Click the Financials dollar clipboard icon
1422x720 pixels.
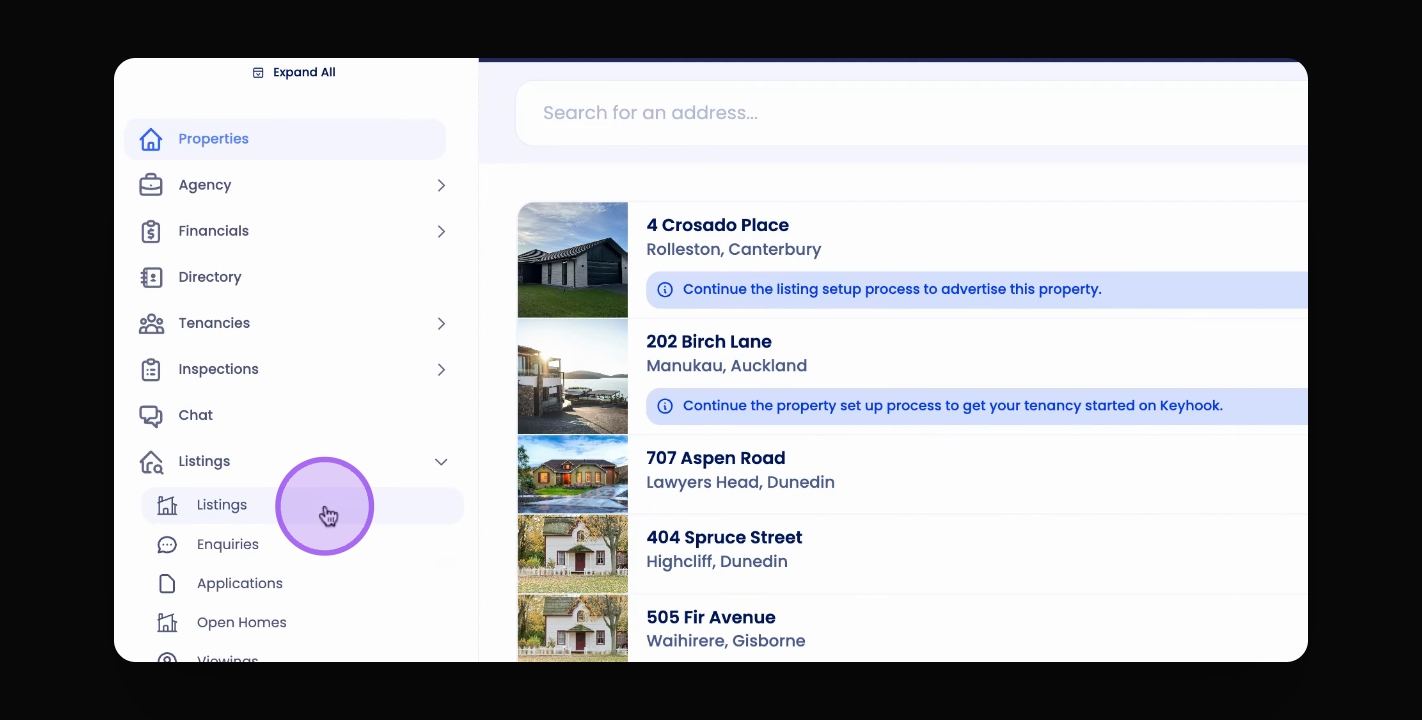click(x=151, y=231)
